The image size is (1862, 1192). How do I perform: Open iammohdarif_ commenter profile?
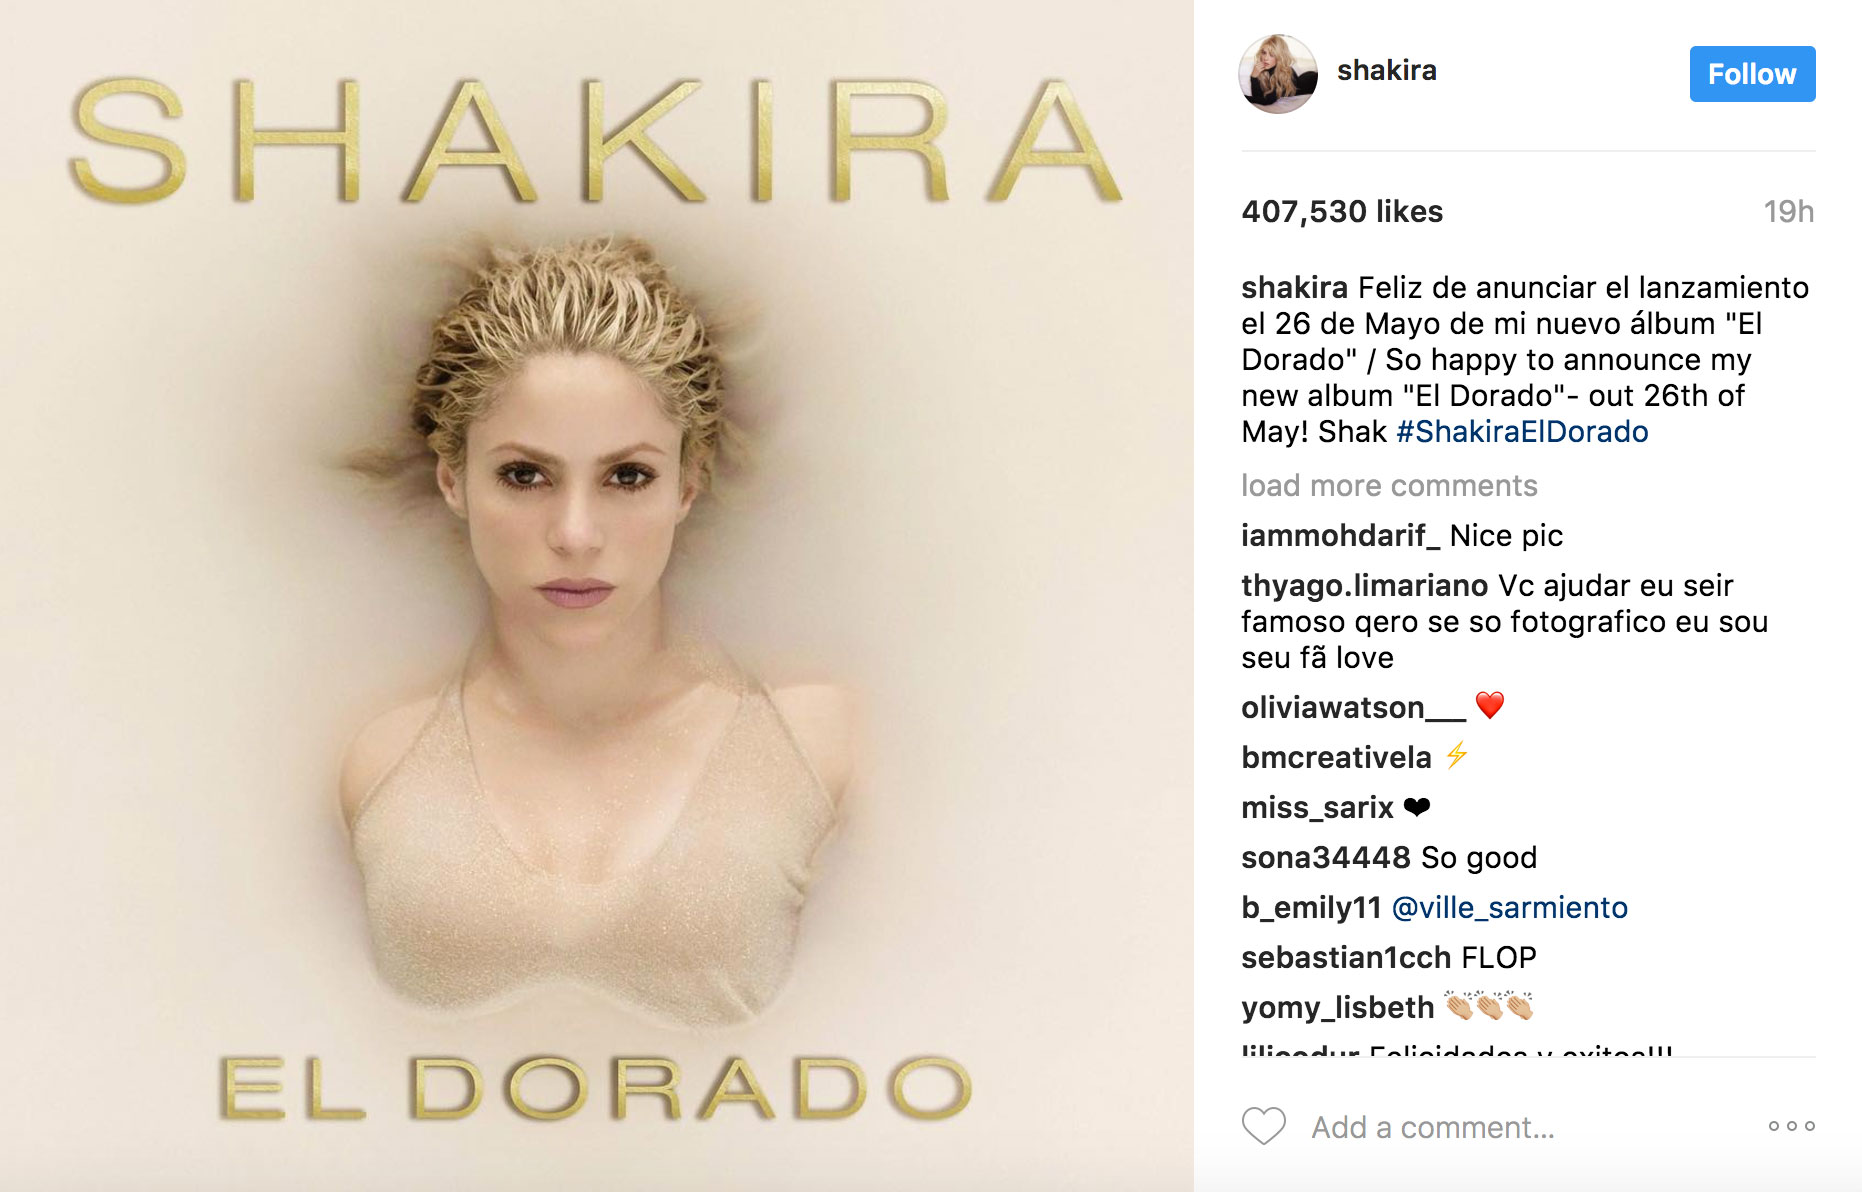point(1341,536)
